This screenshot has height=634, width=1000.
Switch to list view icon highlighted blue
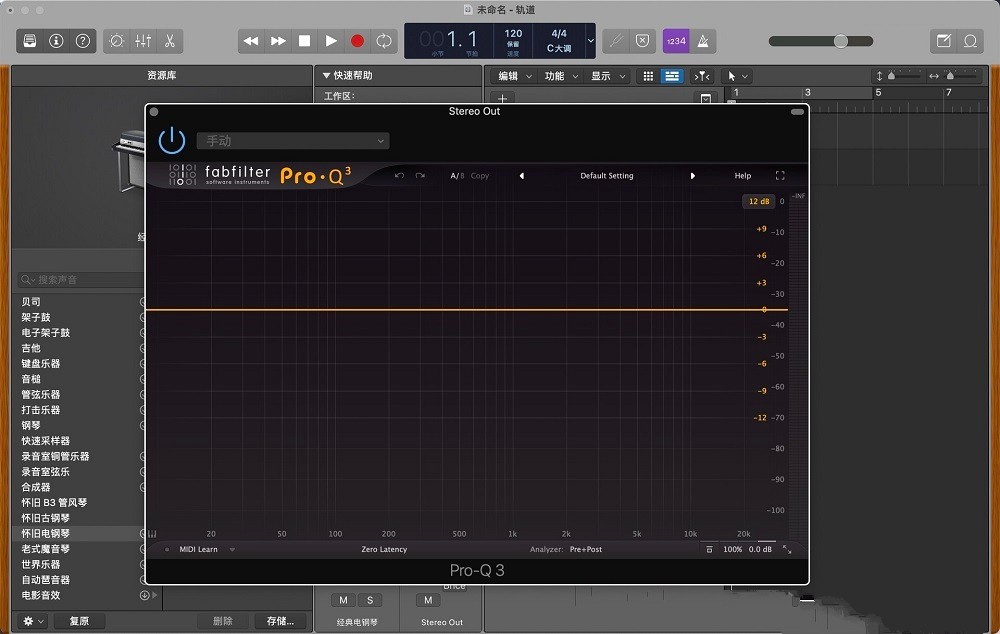tap(672, 77)
